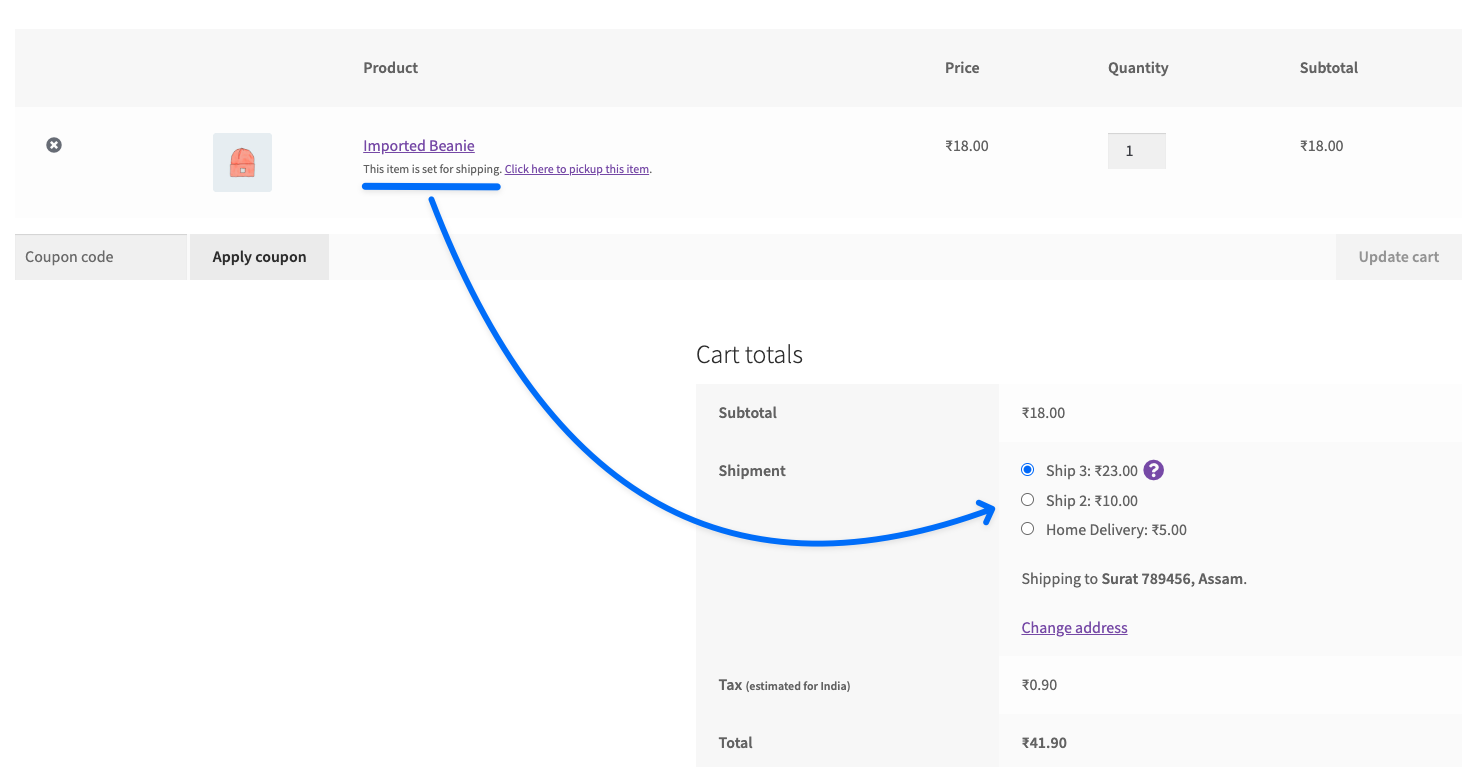Click the ₹41.90 total amount
The height and width of the screenshot is (767, 1479).
tap(1044, 743)
